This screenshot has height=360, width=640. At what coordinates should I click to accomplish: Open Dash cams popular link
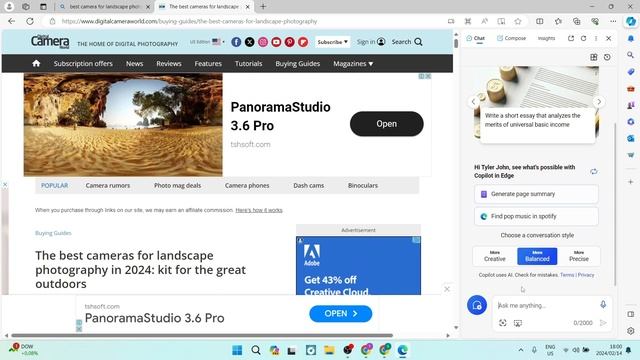coord(309,185)
